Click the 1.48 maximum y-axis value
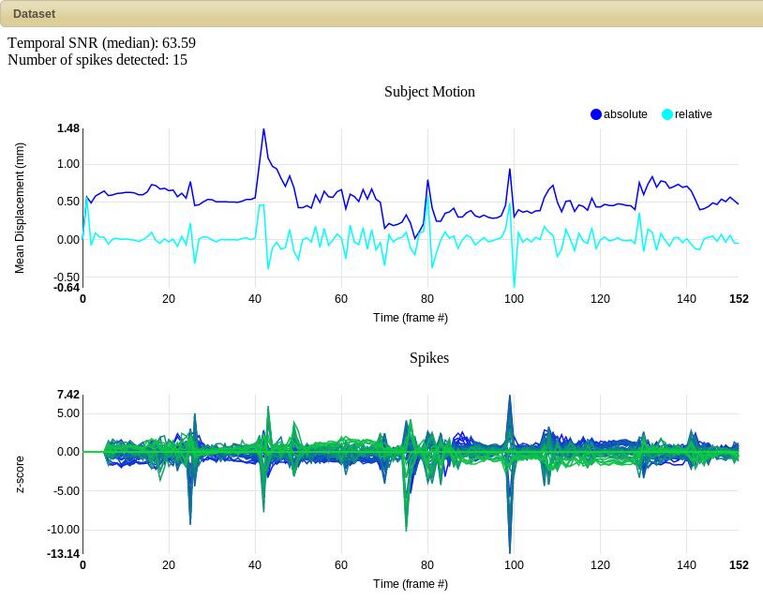Viewport: 763px width, 600px height. pos(68,128)
